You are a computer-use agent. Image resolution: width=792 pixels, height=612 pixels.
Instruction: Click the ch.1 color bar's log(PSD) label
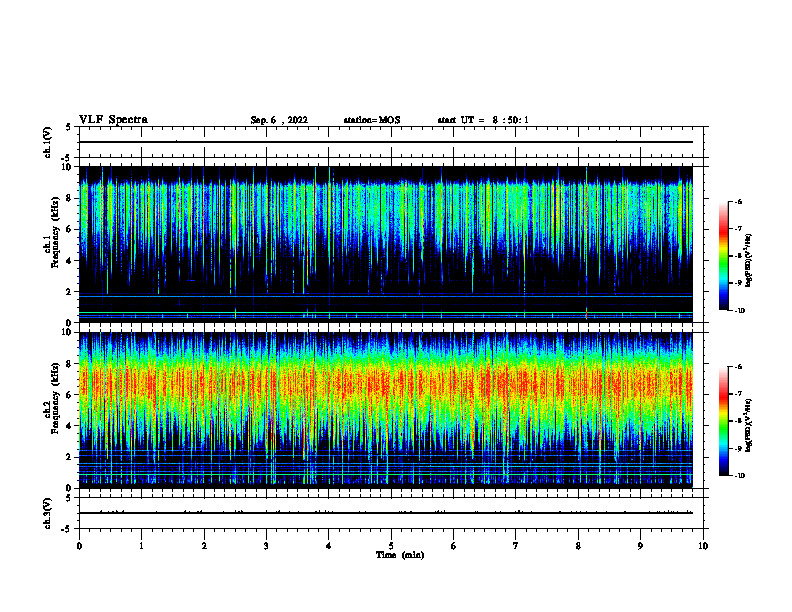coord(749,261)
